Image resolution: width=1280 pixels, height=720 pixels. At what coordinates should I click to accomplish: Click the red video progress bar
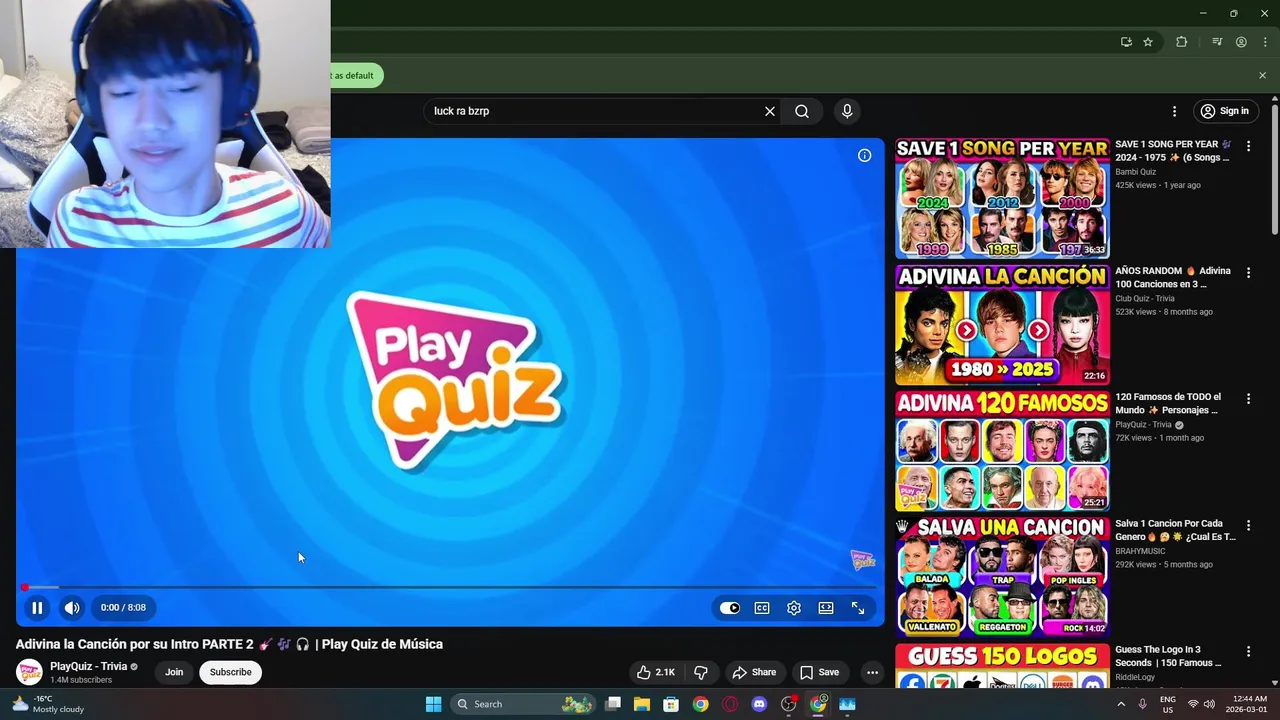tap(450, 587)
